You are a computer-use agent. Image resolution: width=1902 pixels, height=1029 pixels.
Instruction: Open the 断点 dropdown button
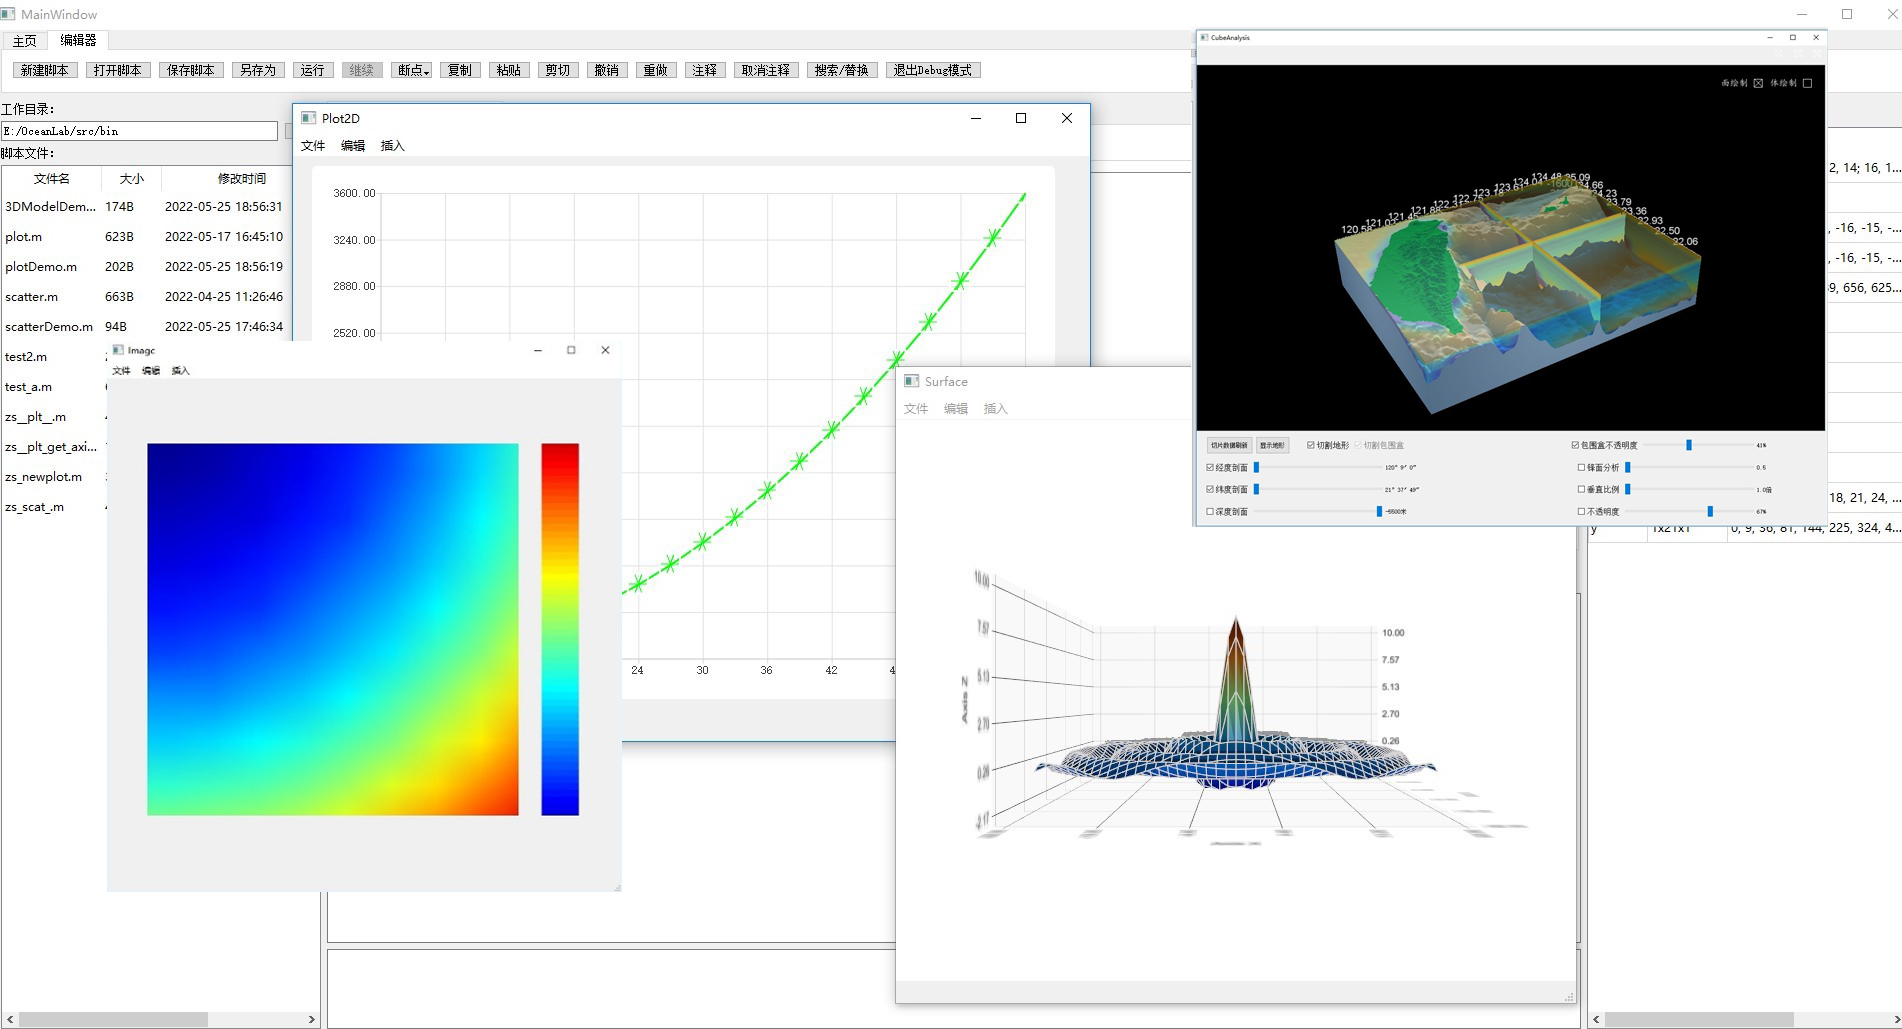click(x=412, y=70)
